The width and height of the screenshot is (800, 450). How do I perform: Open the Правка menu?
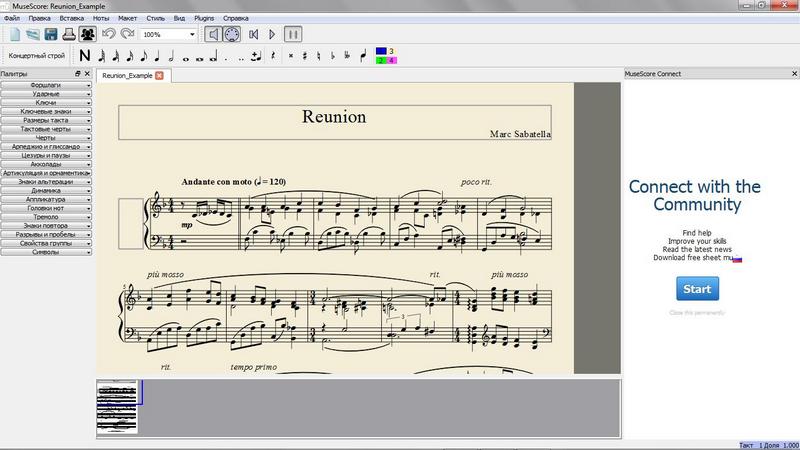coord(40,18)
